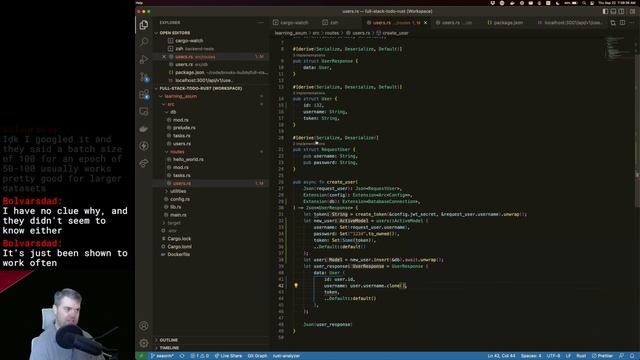Screen dimensions: 640x360
Task: Toggle secondary side bar layout icon
Action: pyautogui.click(x=621, y=11)
